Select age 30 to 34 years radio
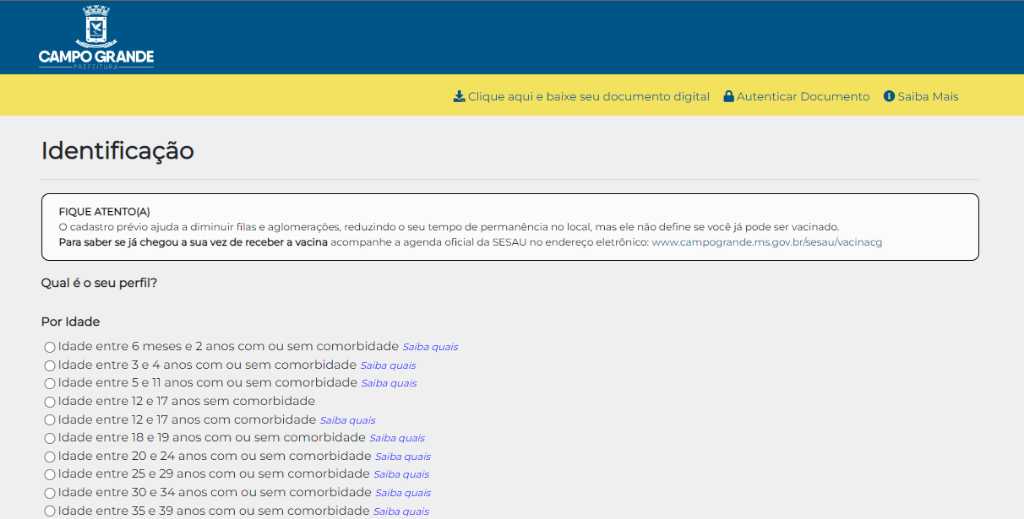Screen dimensions: 1024x519 pyautogui.click(x=50, y=493)
